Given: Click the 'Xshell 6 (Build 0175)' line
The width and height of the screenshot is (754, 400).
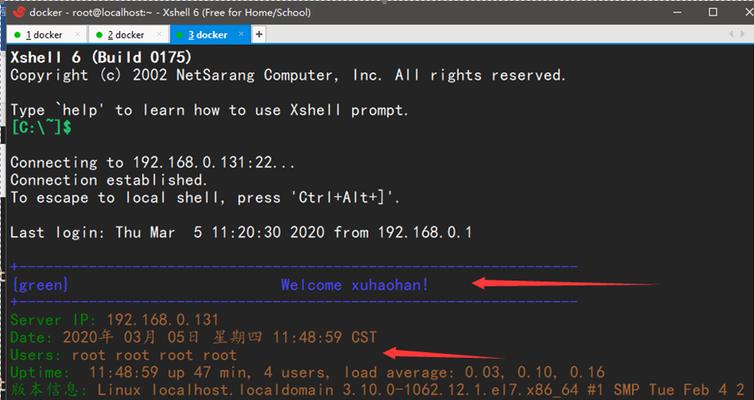Looking at the screenshot, I should tap(101, 57).
